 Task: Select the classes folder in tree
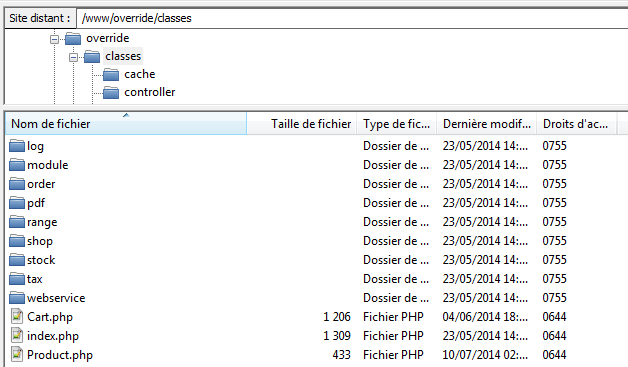(123, 56)
